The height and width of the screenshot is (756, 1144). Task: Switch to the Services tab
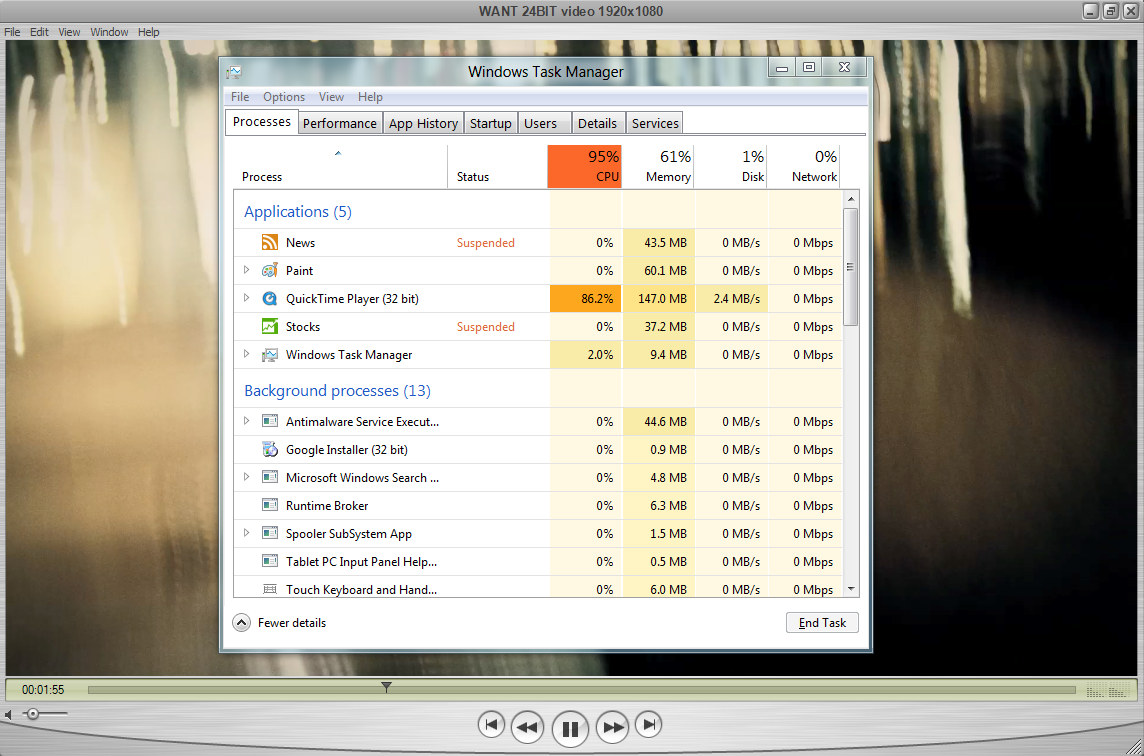pos(655,123)
